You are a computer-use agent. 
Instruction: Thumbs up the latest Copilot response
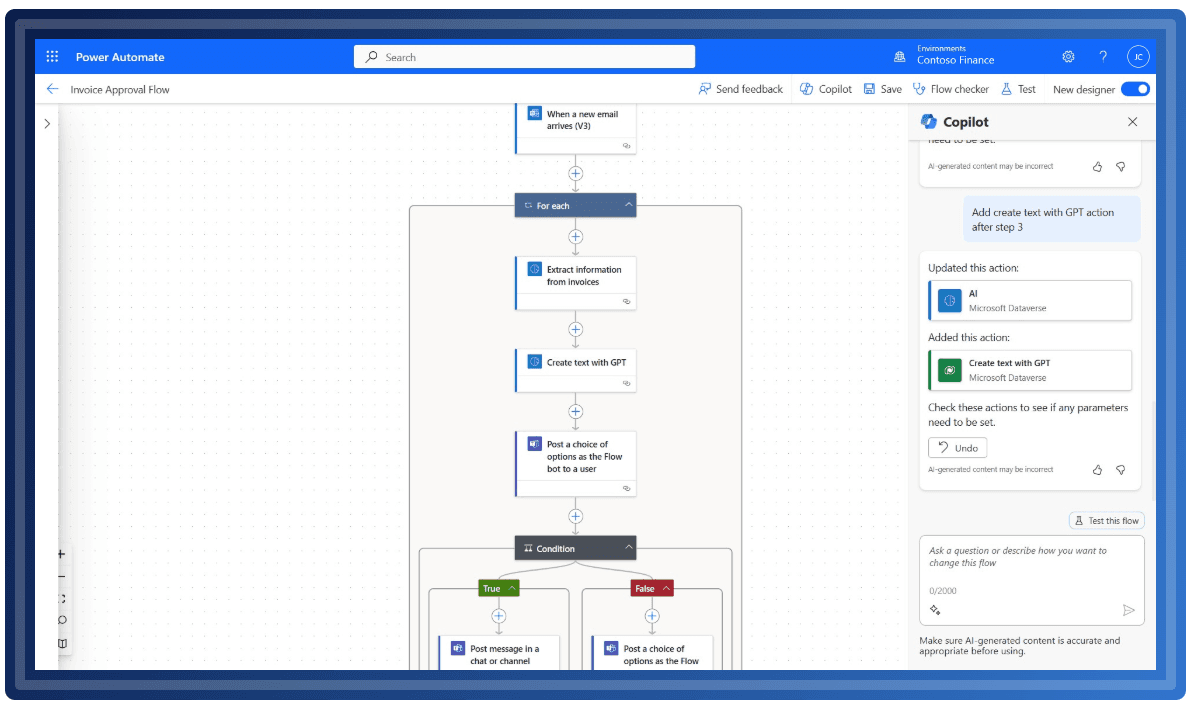click(1097, 470)
